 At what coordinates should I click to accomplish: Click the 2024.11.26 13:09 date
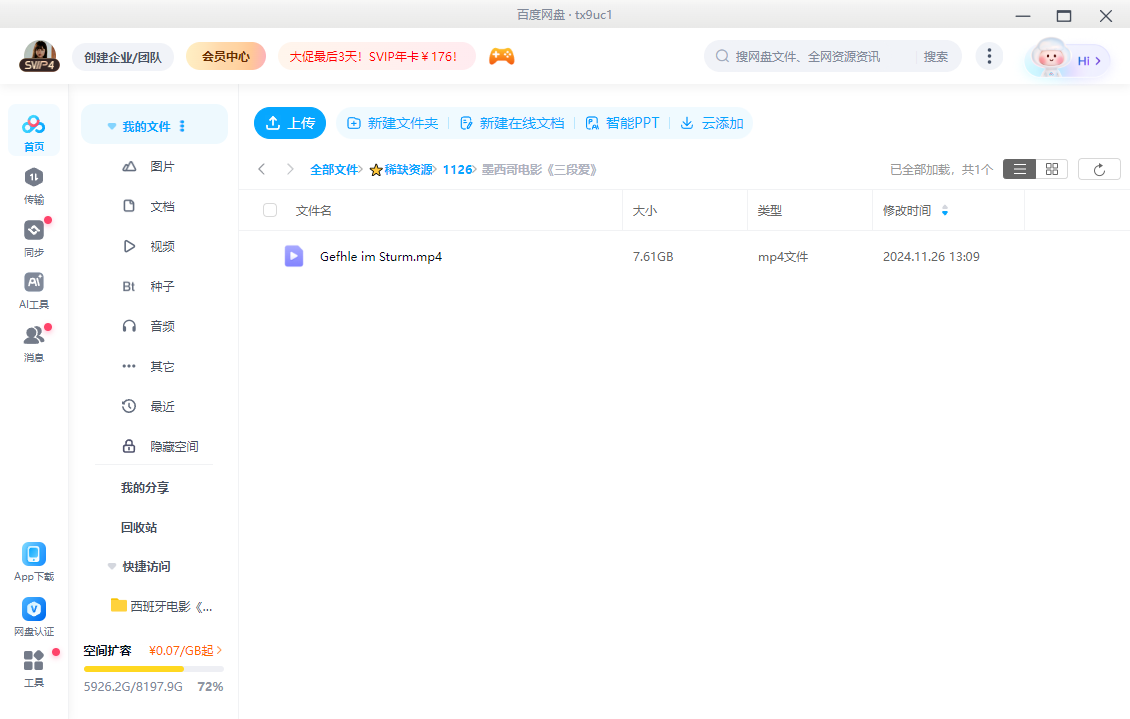(x=931, y=256)
